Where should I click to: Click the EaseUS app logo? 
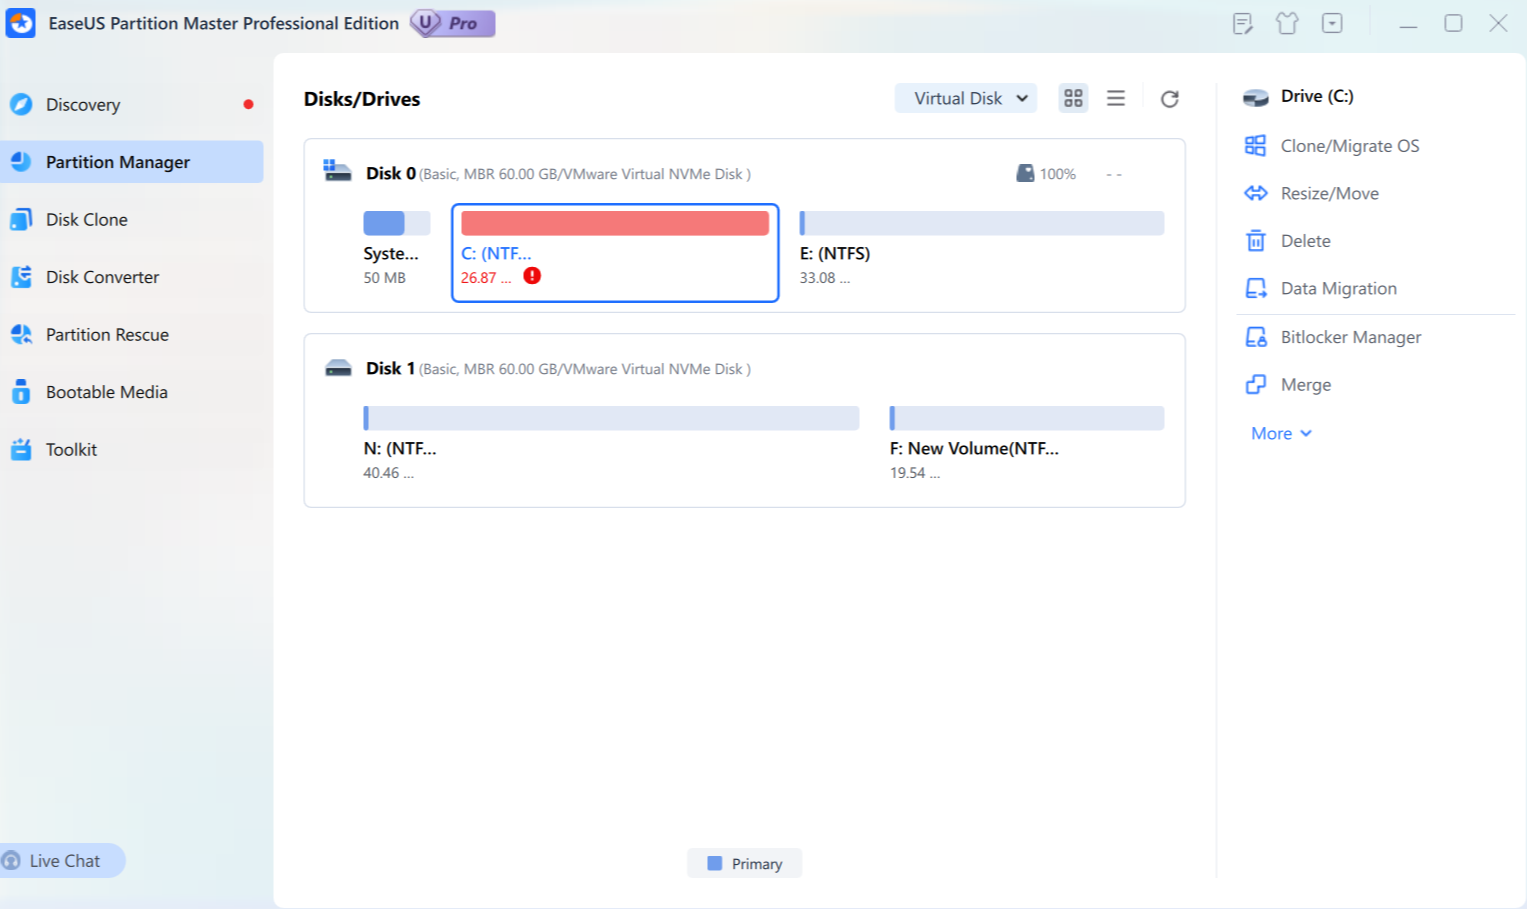coord(21,23)
